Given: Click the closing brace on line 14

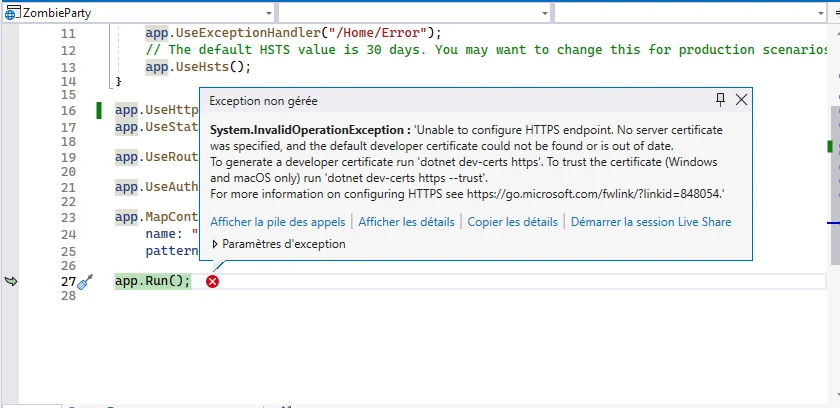Looking at the screenshot, I should point(118,82).
